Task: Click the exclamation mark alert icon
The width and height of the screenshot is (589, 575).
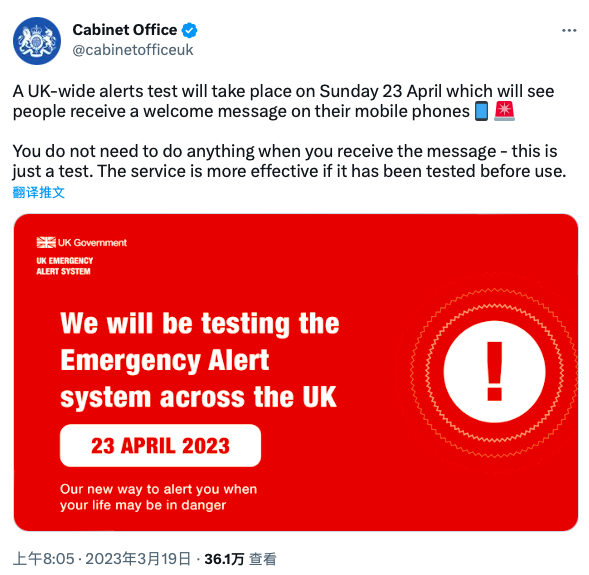Action: tap(494, 371)
